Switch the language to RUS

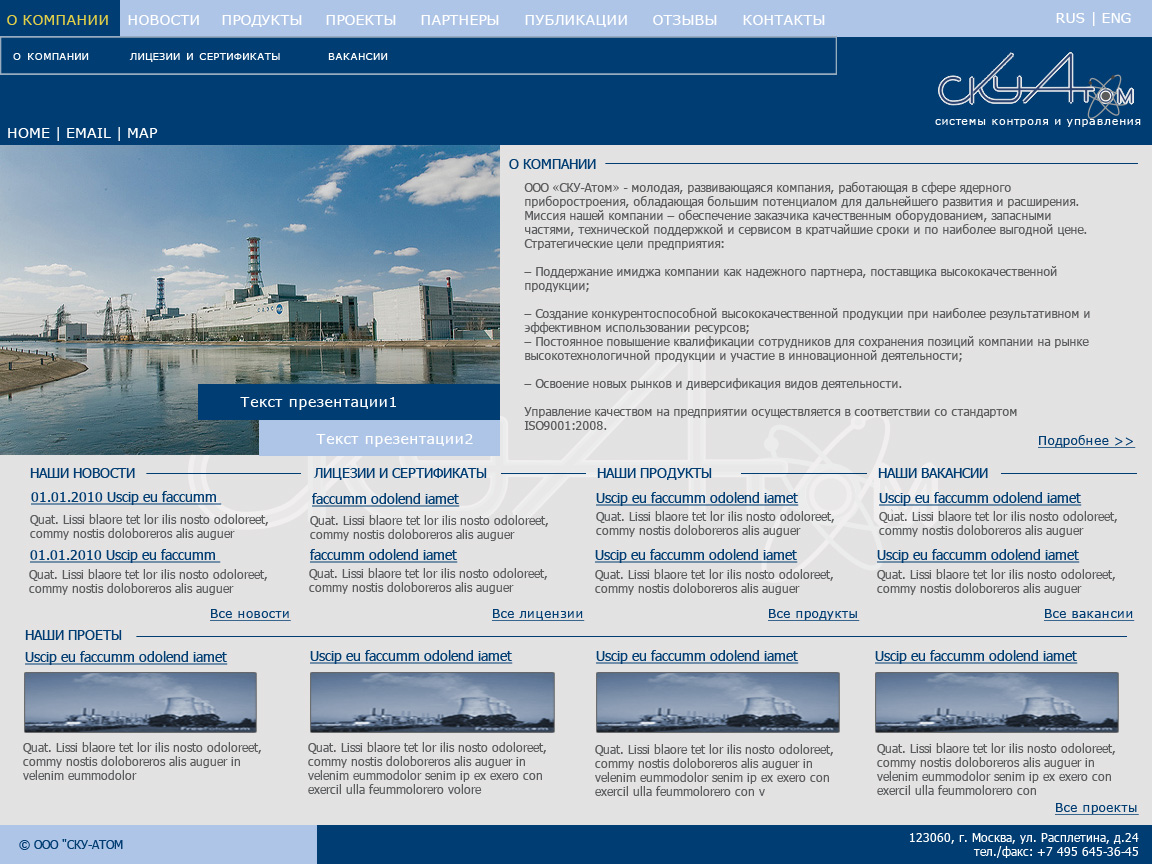click(x=1070, y=18)
